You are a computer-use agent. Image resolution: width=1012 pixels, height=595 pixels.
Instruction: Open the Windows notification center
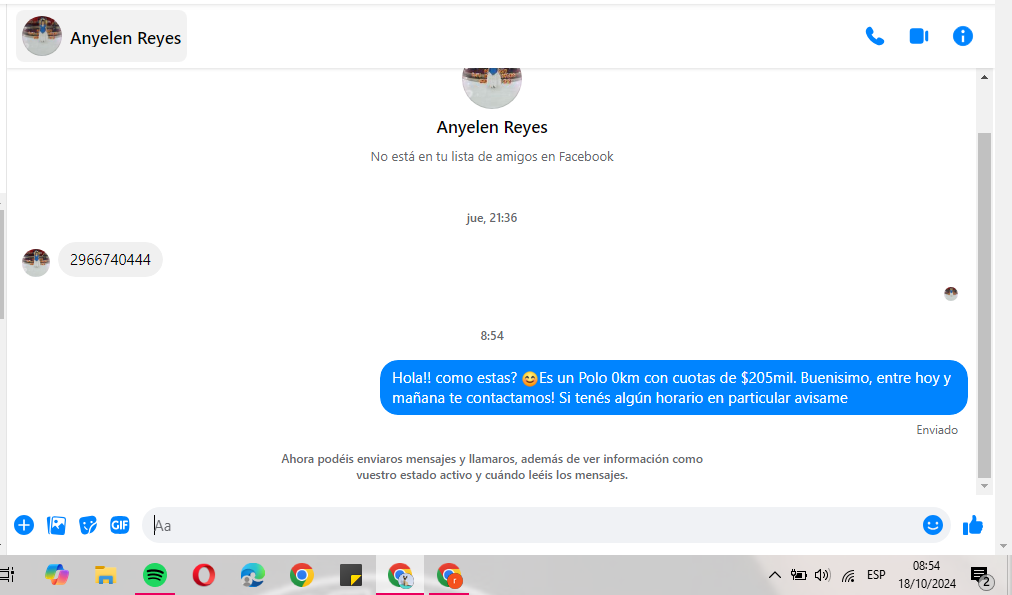[980, 575]
